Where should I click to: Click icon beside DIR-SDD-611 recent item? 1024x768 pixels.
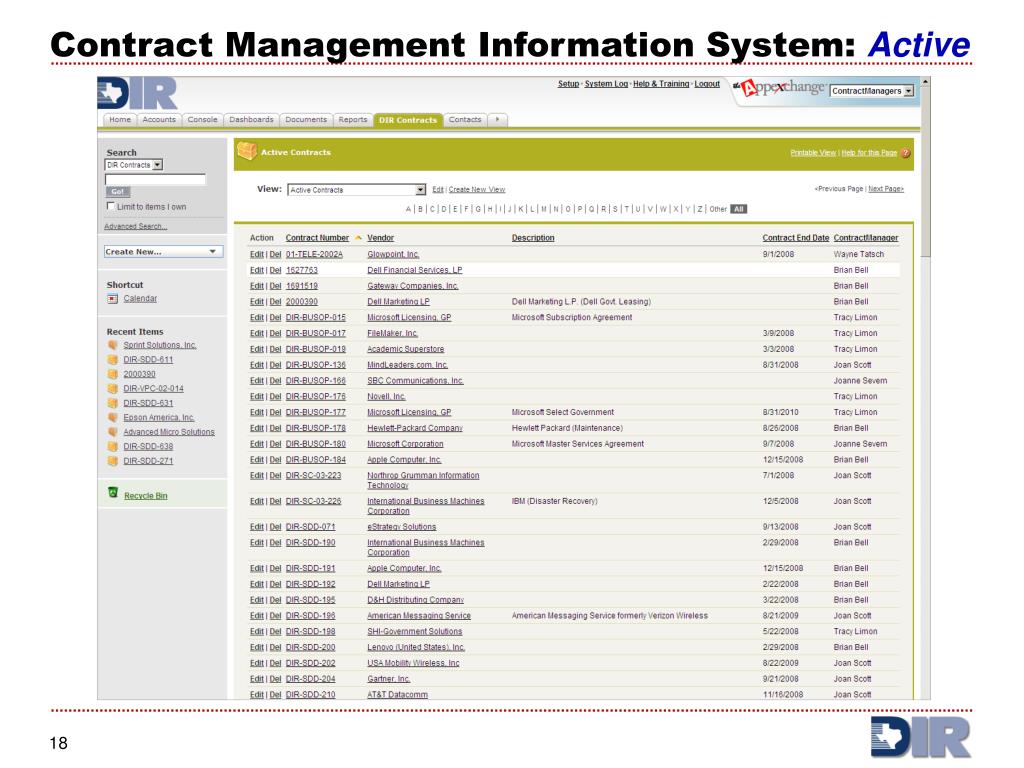click(113, 359)
